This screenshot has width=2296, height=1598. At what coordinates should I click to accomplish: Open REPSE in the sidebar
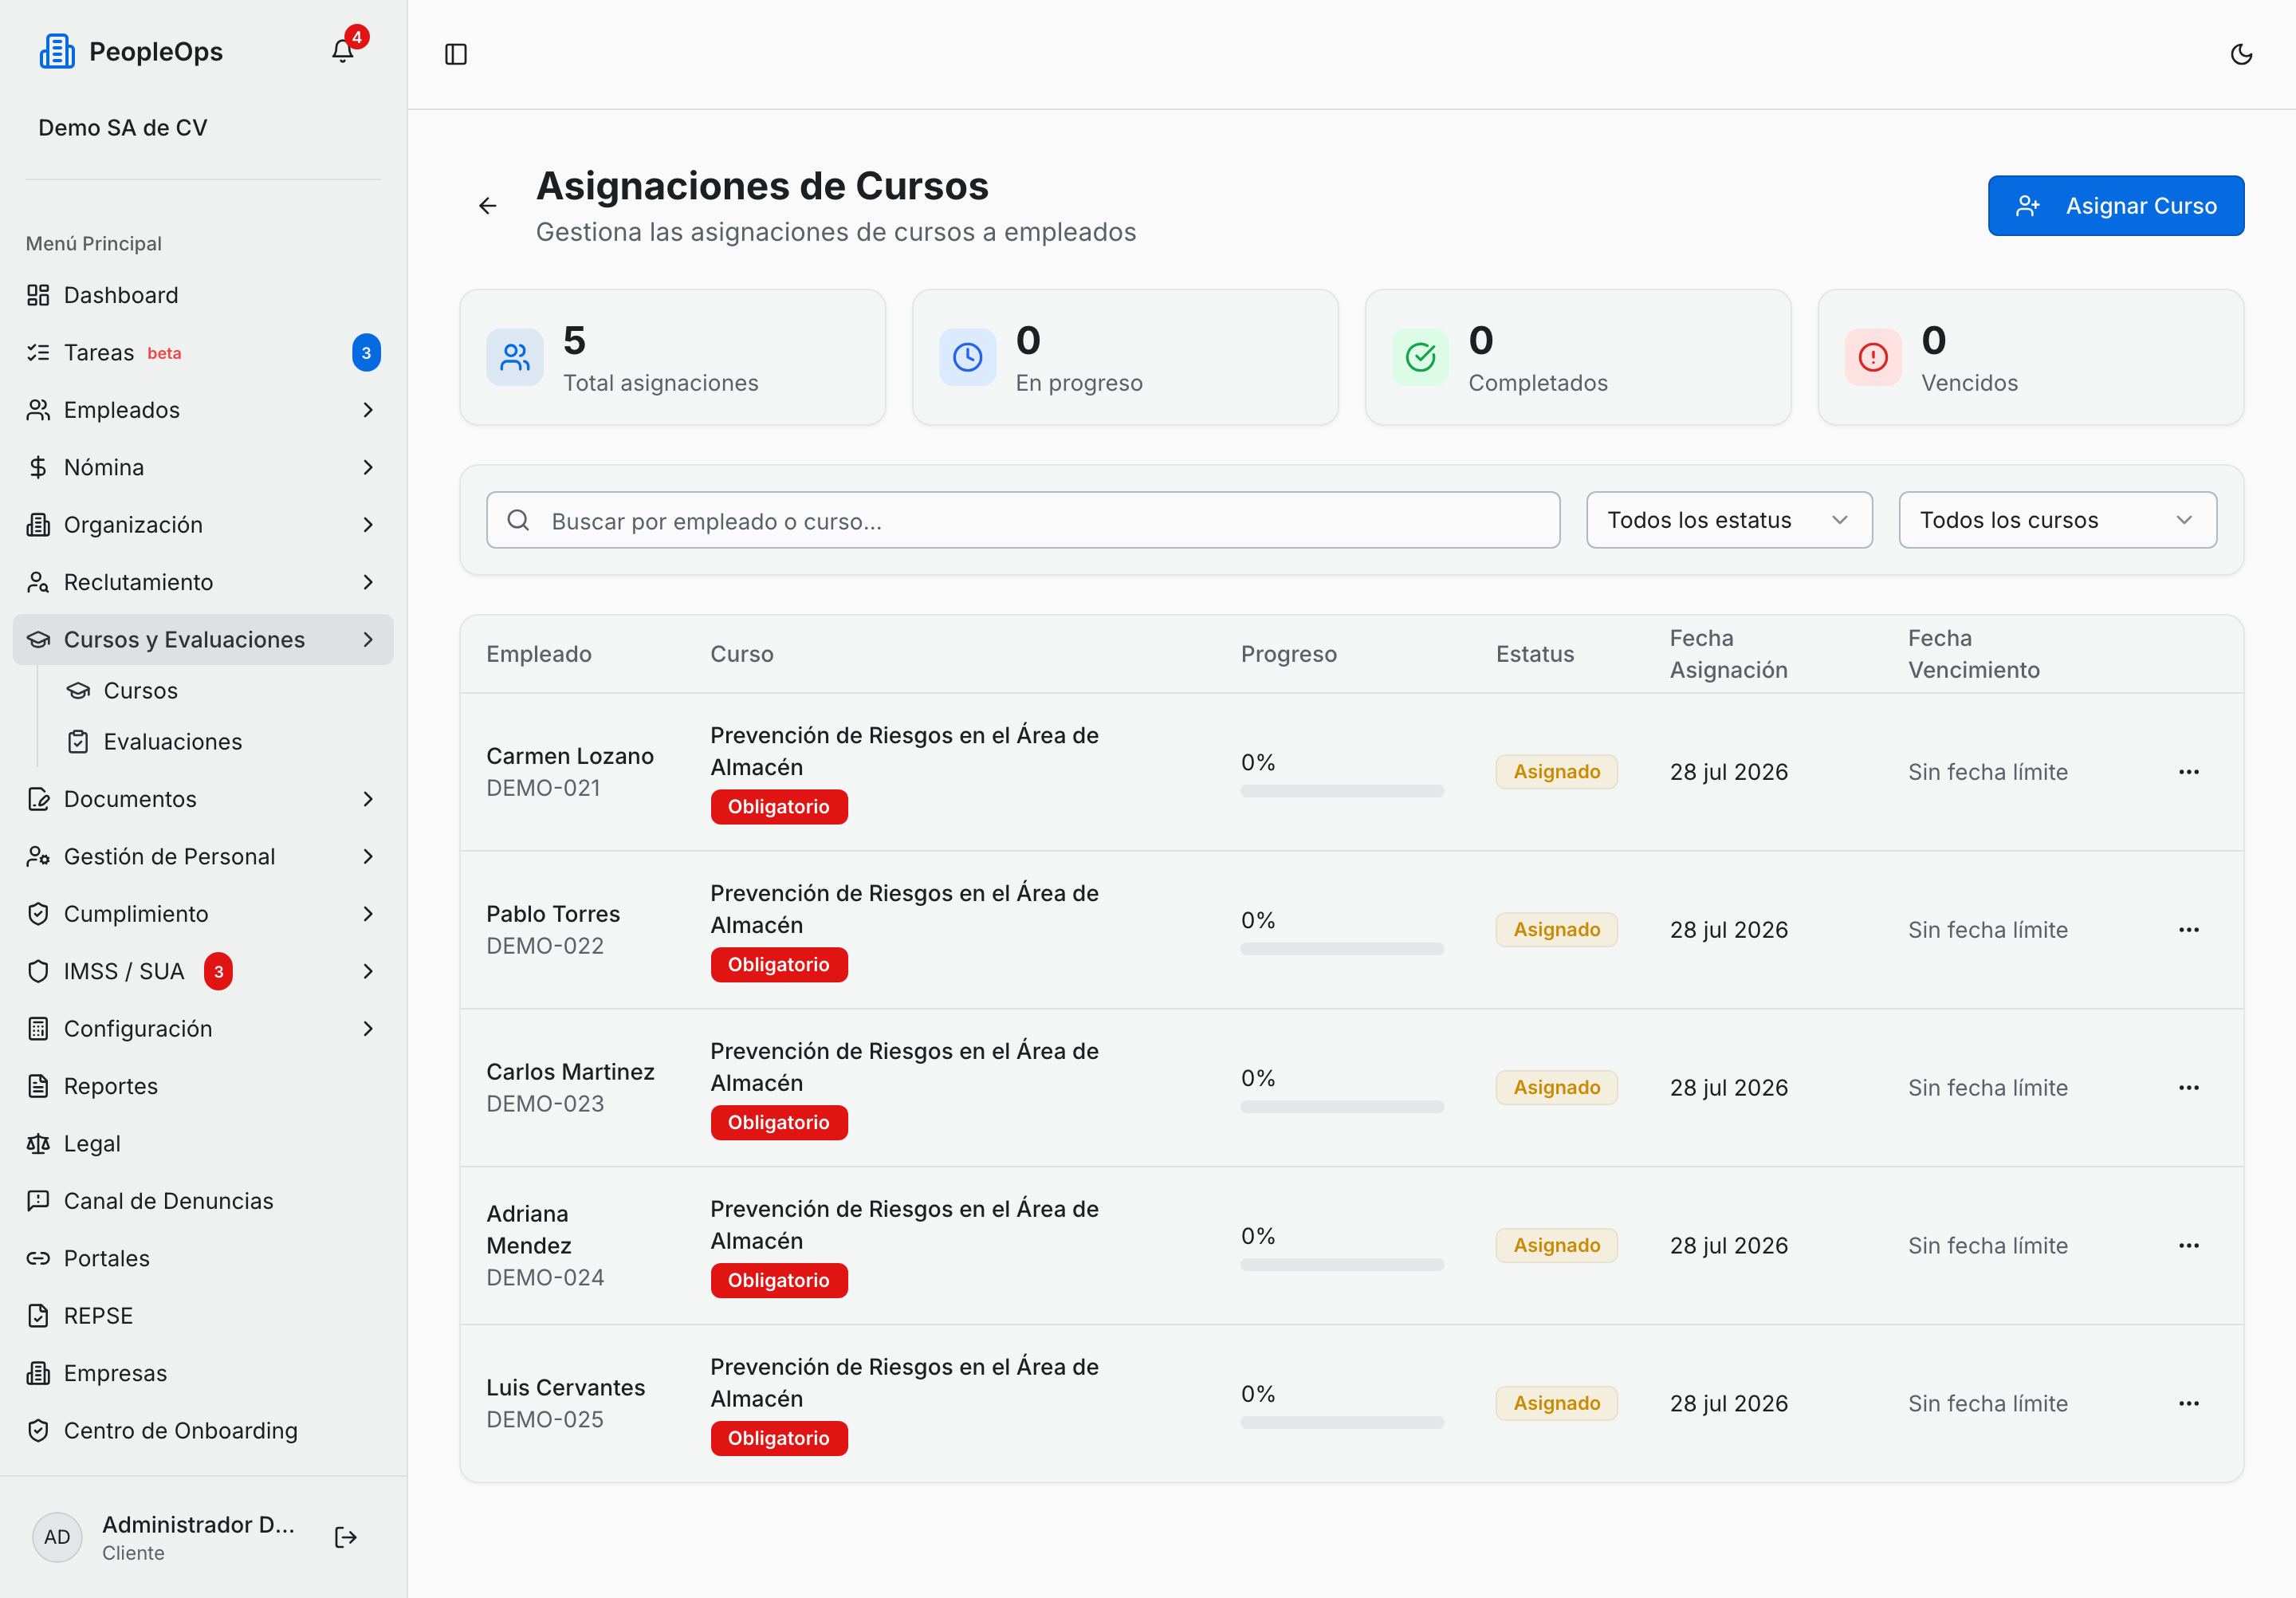point(203,1316)
